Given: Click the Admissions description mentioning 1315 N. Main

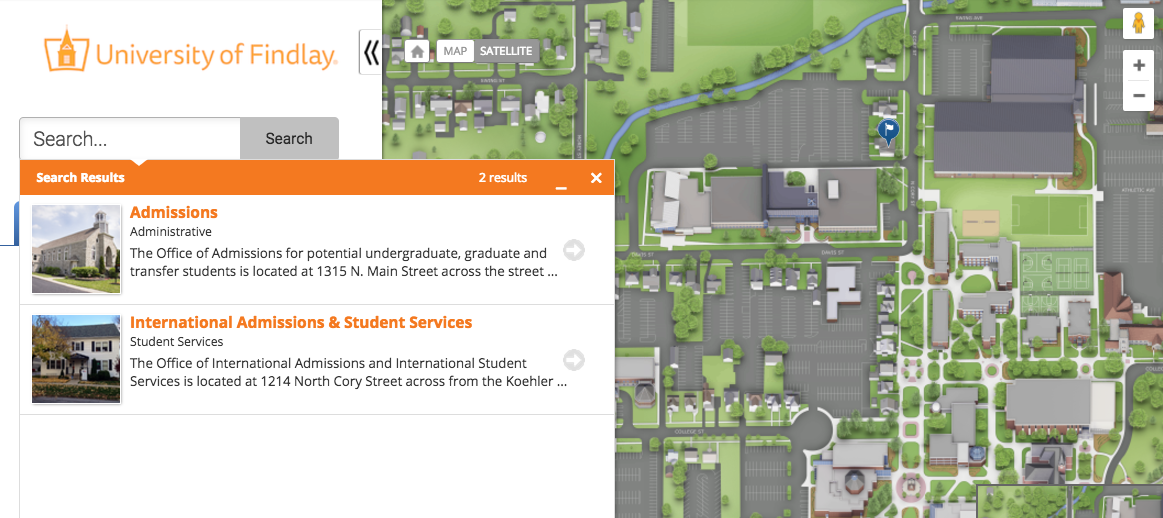Looking at the screenshot, I should [x=343, y=263].
